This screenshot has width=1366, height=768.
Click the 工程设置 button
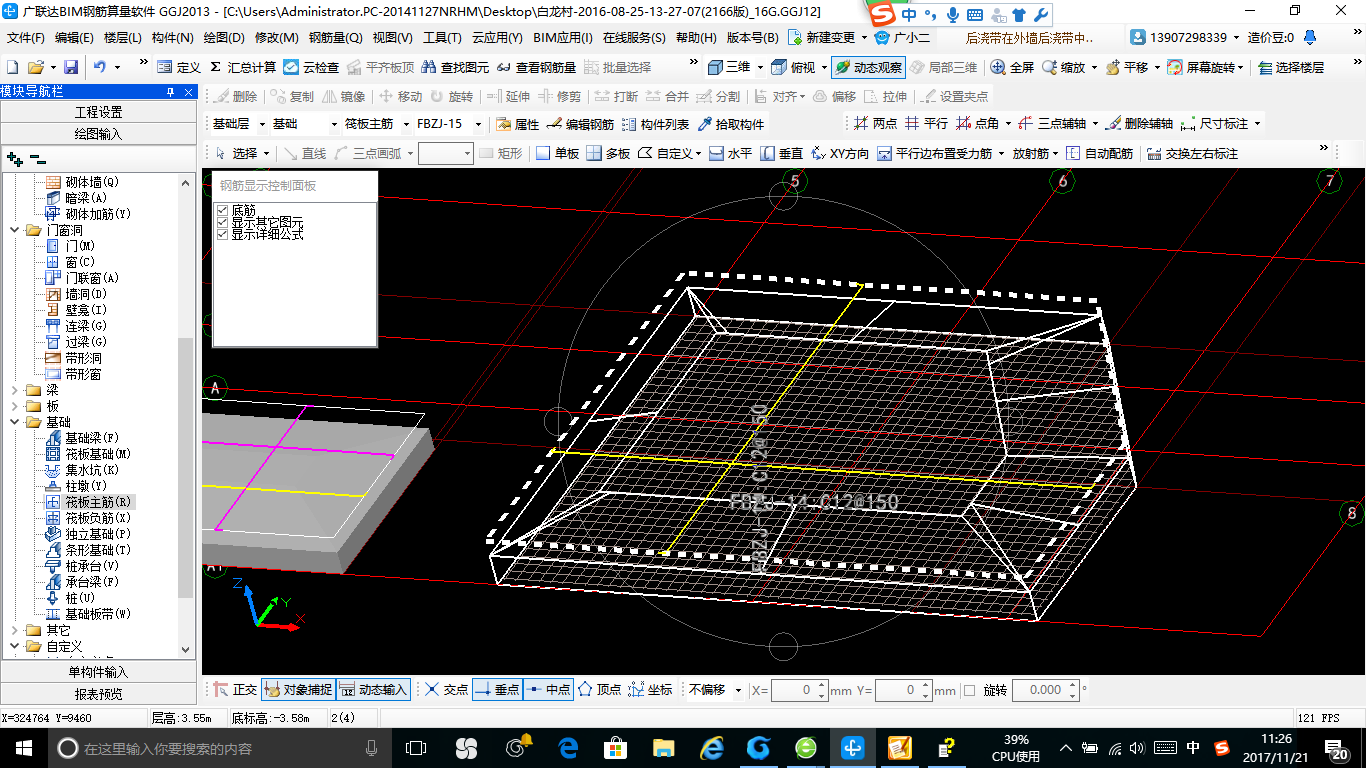pyautogui.click(x=98, y=112)
